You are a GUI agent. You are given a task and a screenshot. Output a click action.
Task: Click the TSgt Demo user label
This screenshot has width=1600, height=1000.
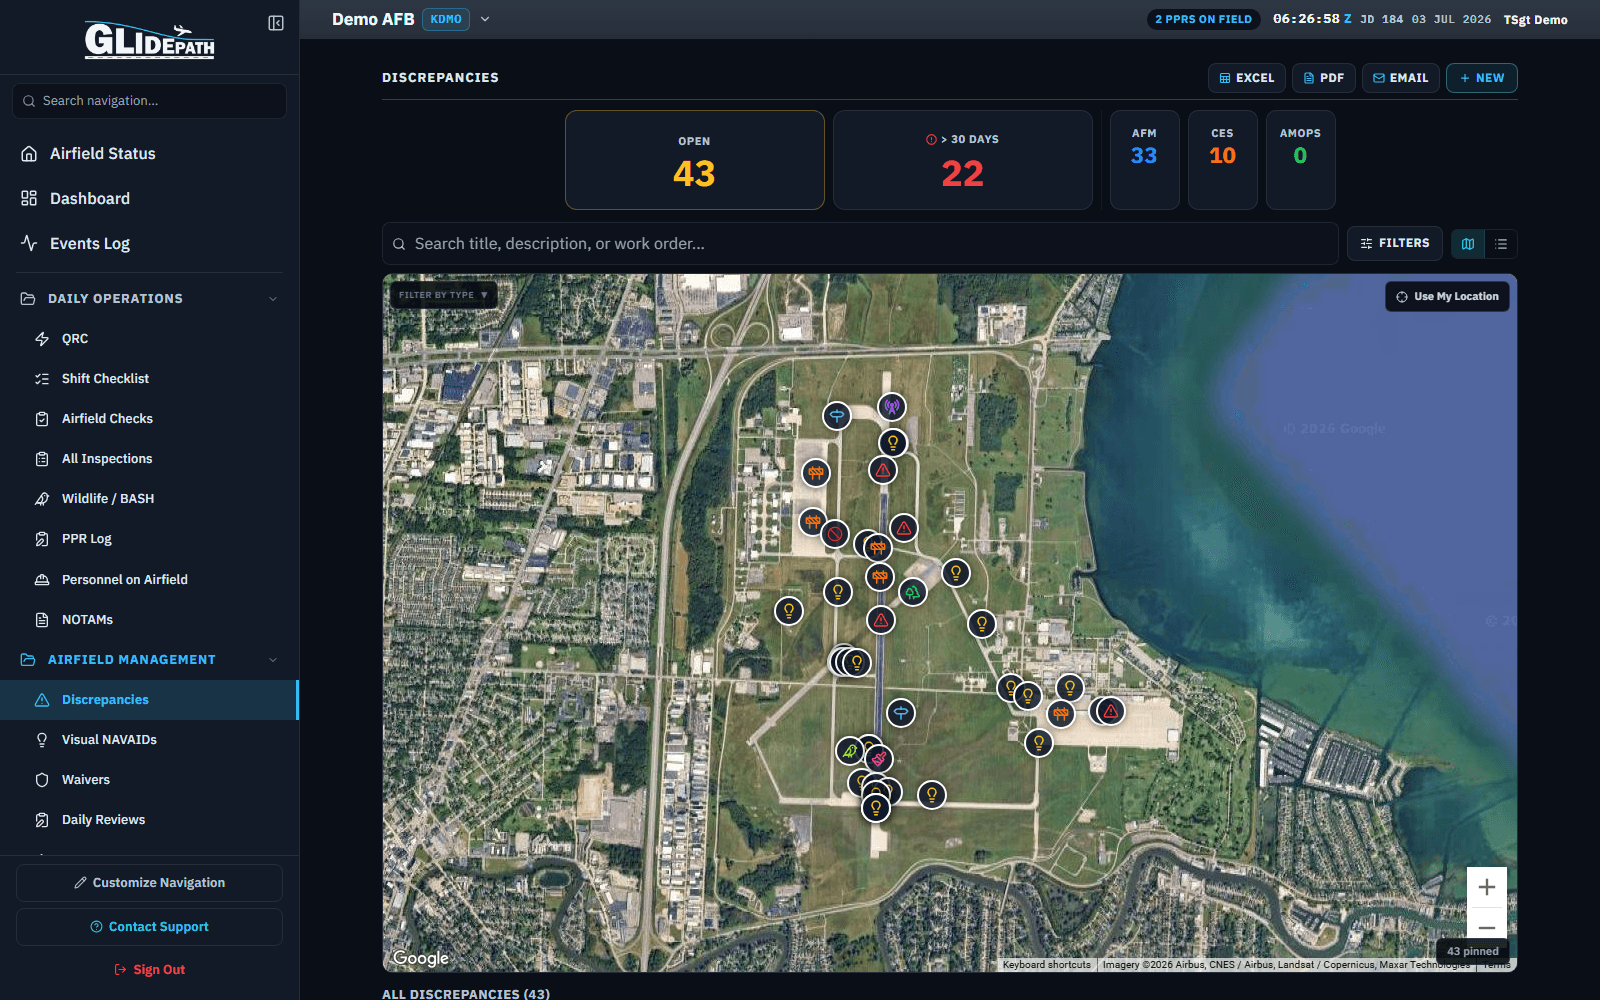pos(1535,20)
